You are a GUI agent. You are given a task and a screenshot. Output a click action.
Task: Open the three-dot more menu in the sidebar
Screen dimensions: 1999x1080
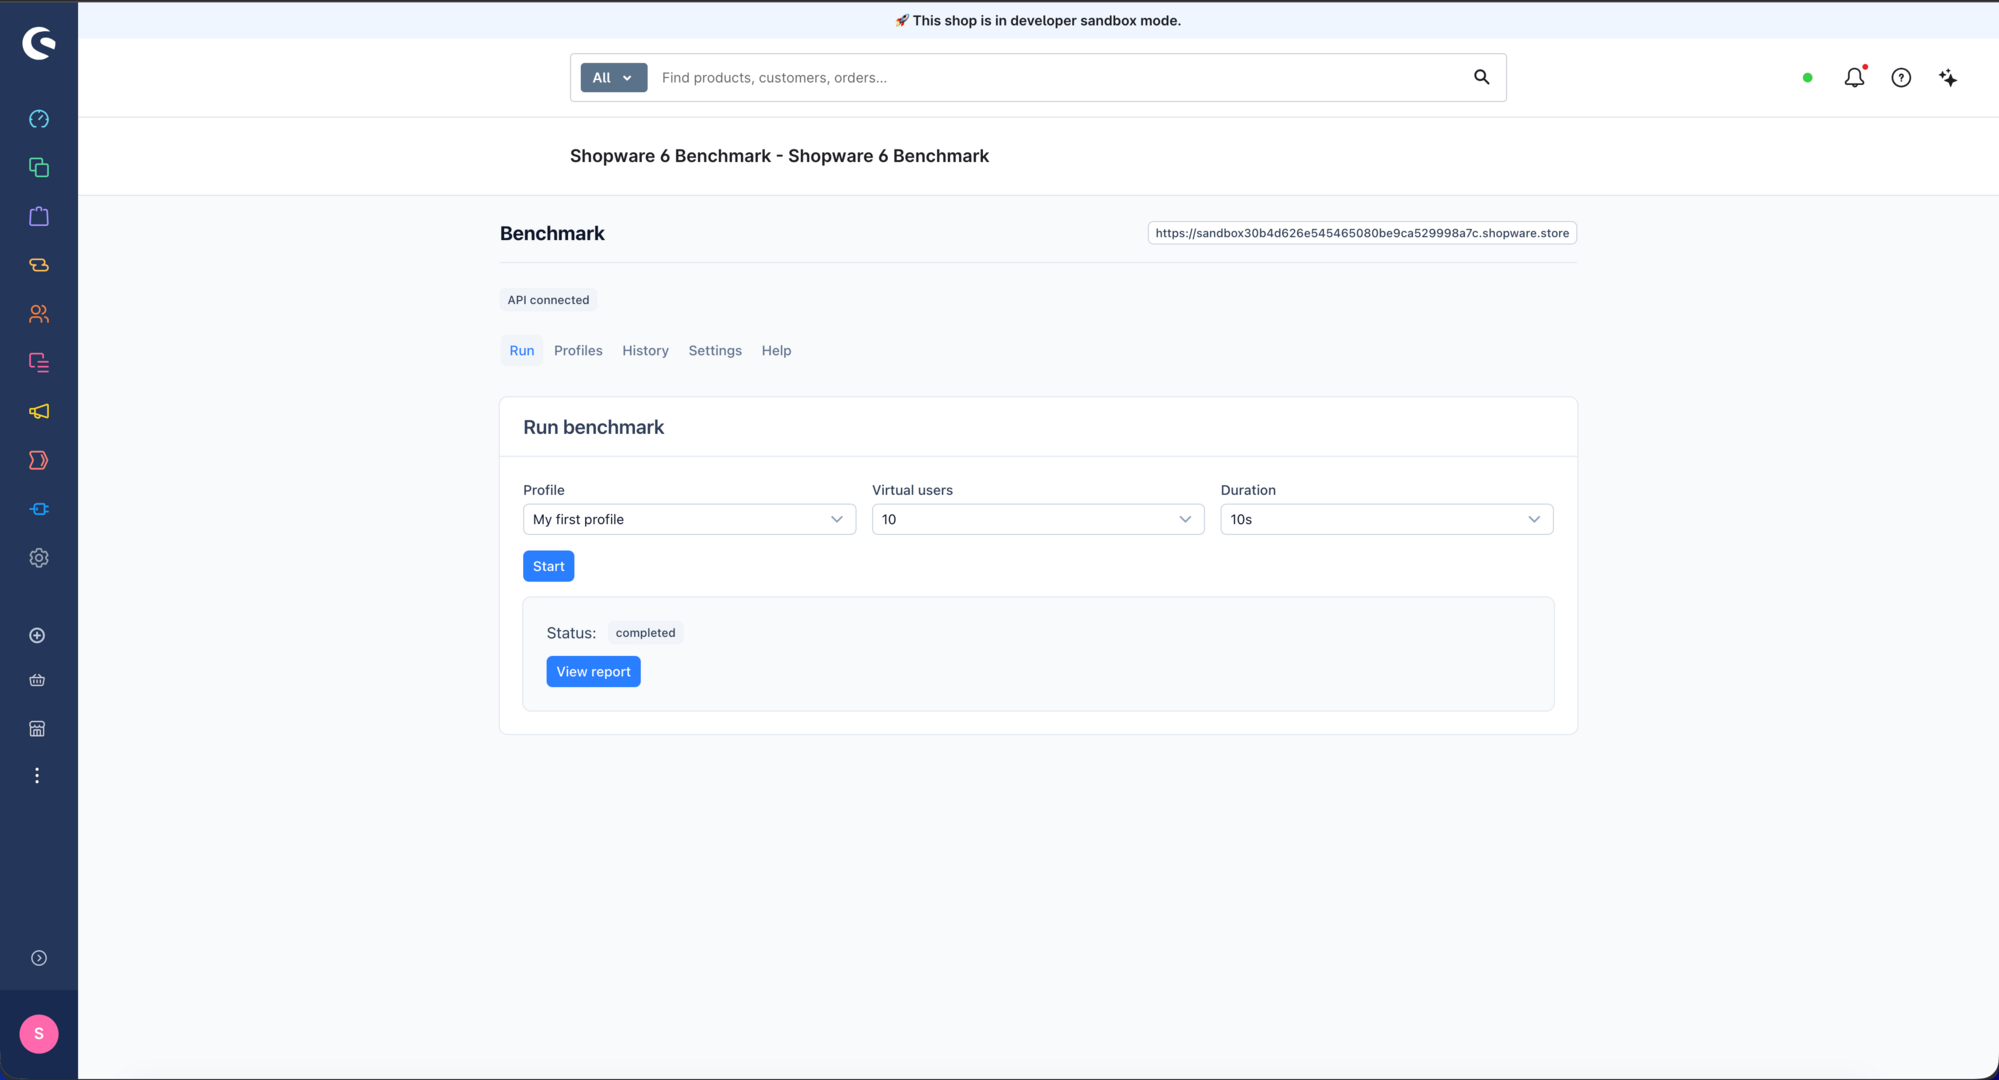(37, 776)
